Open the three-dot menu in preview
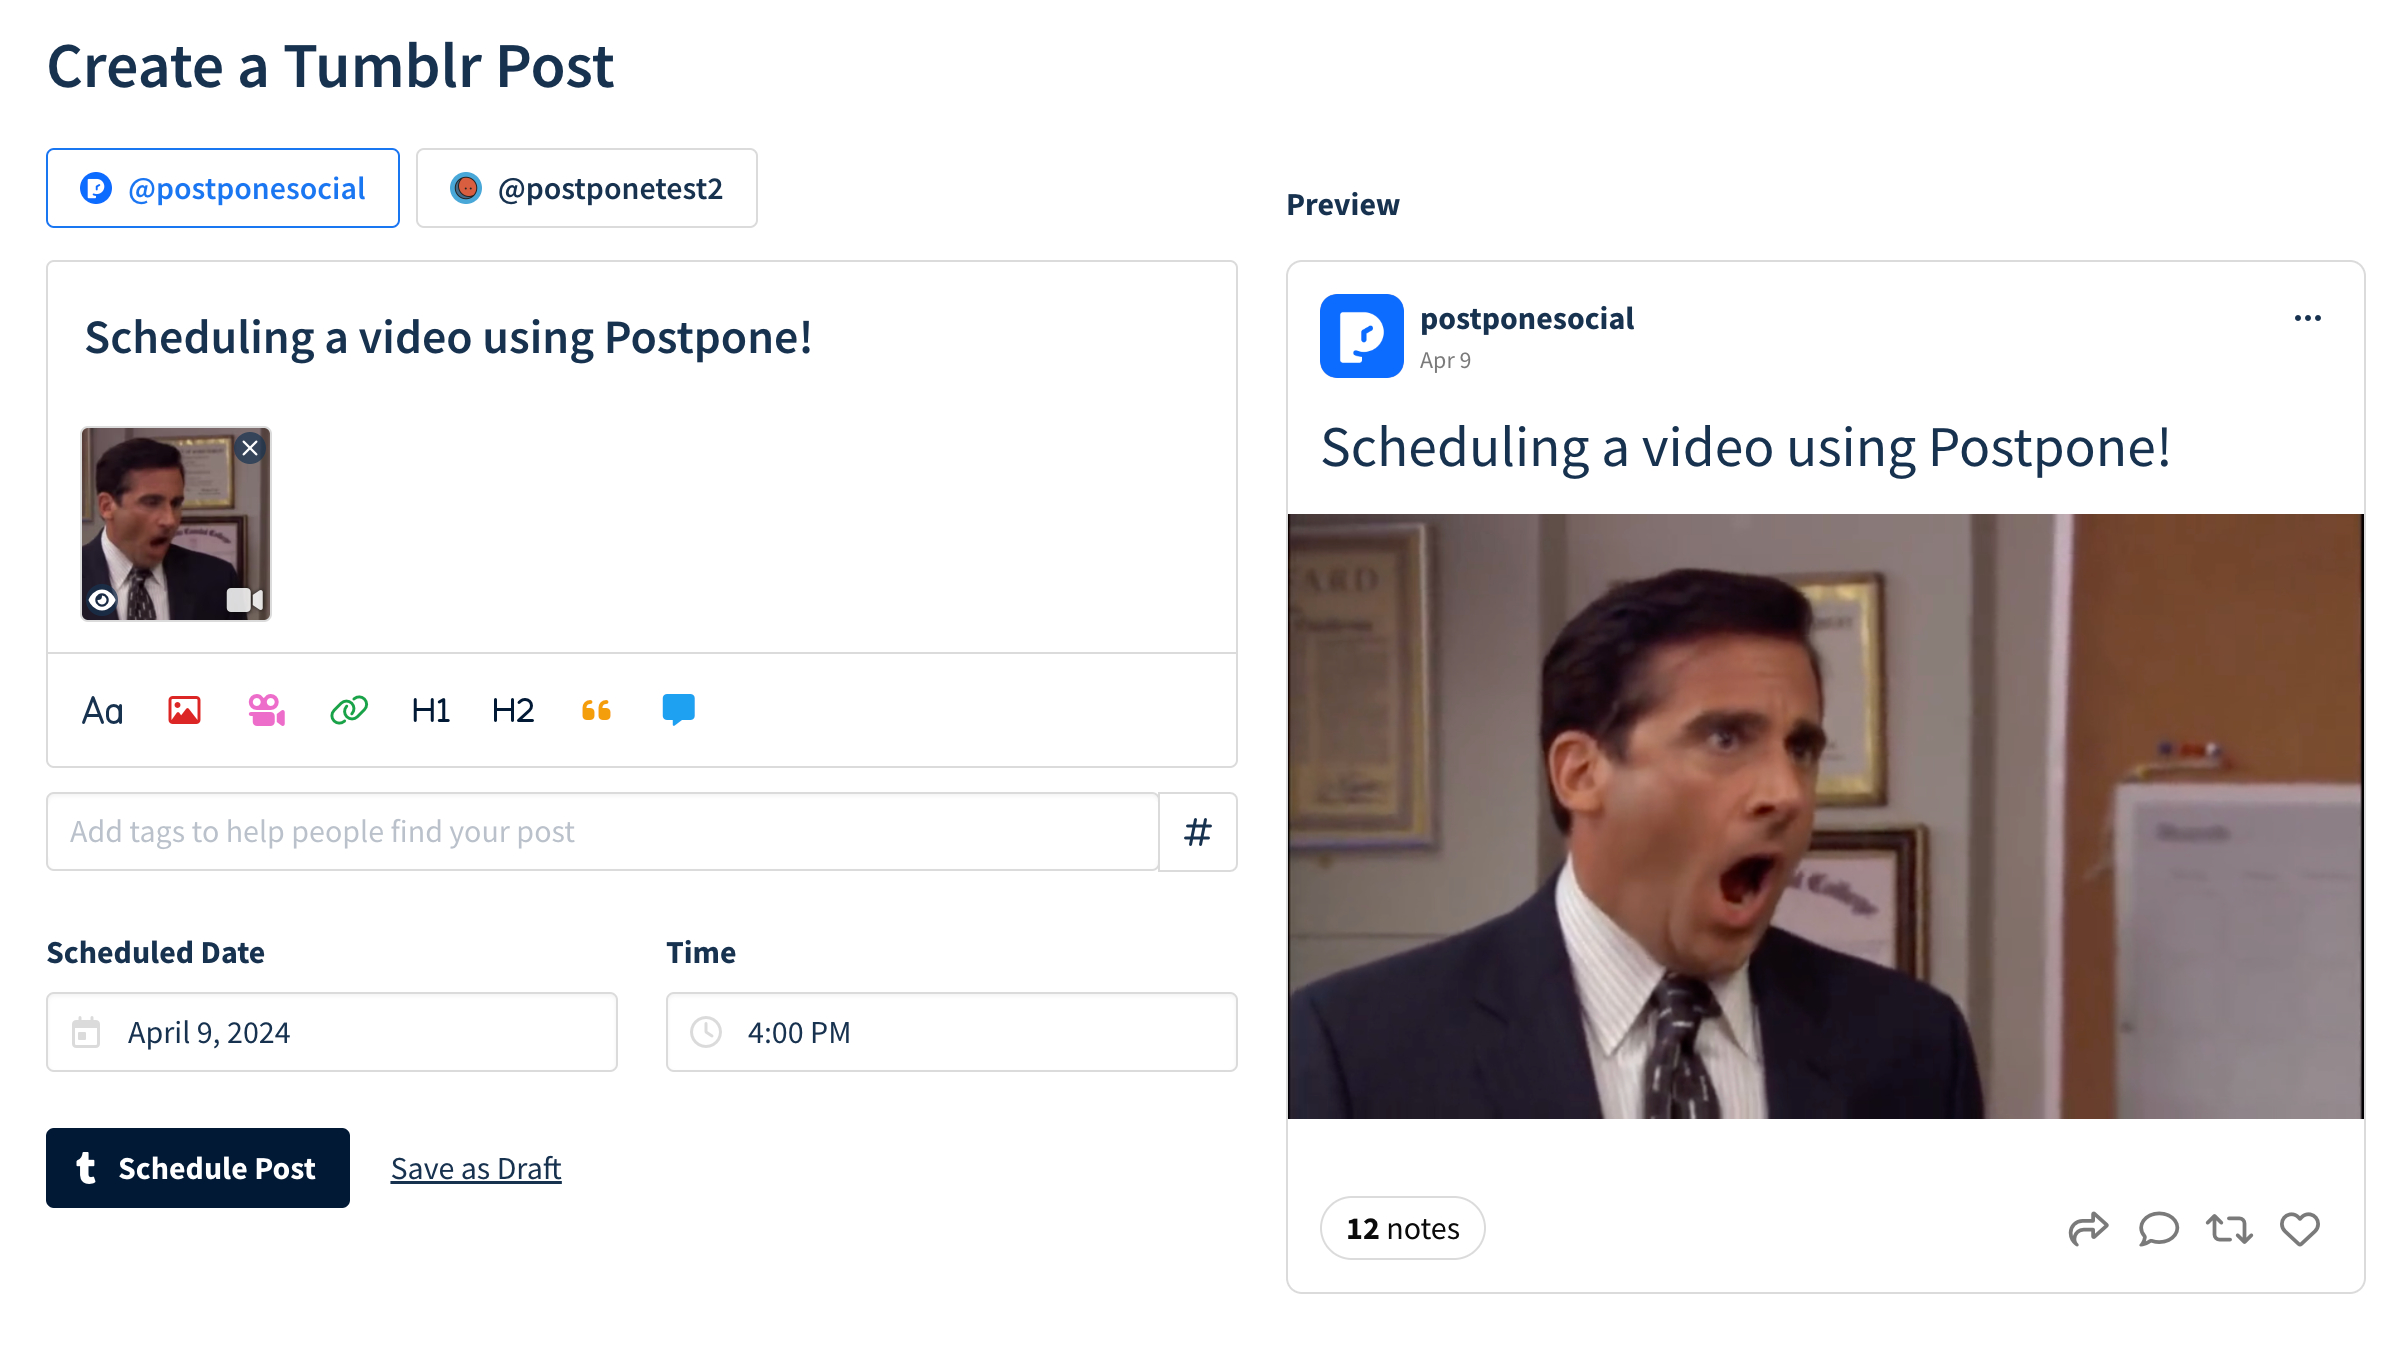Viewport: 2406px width, 1356px height. (x=2308, y=318)
